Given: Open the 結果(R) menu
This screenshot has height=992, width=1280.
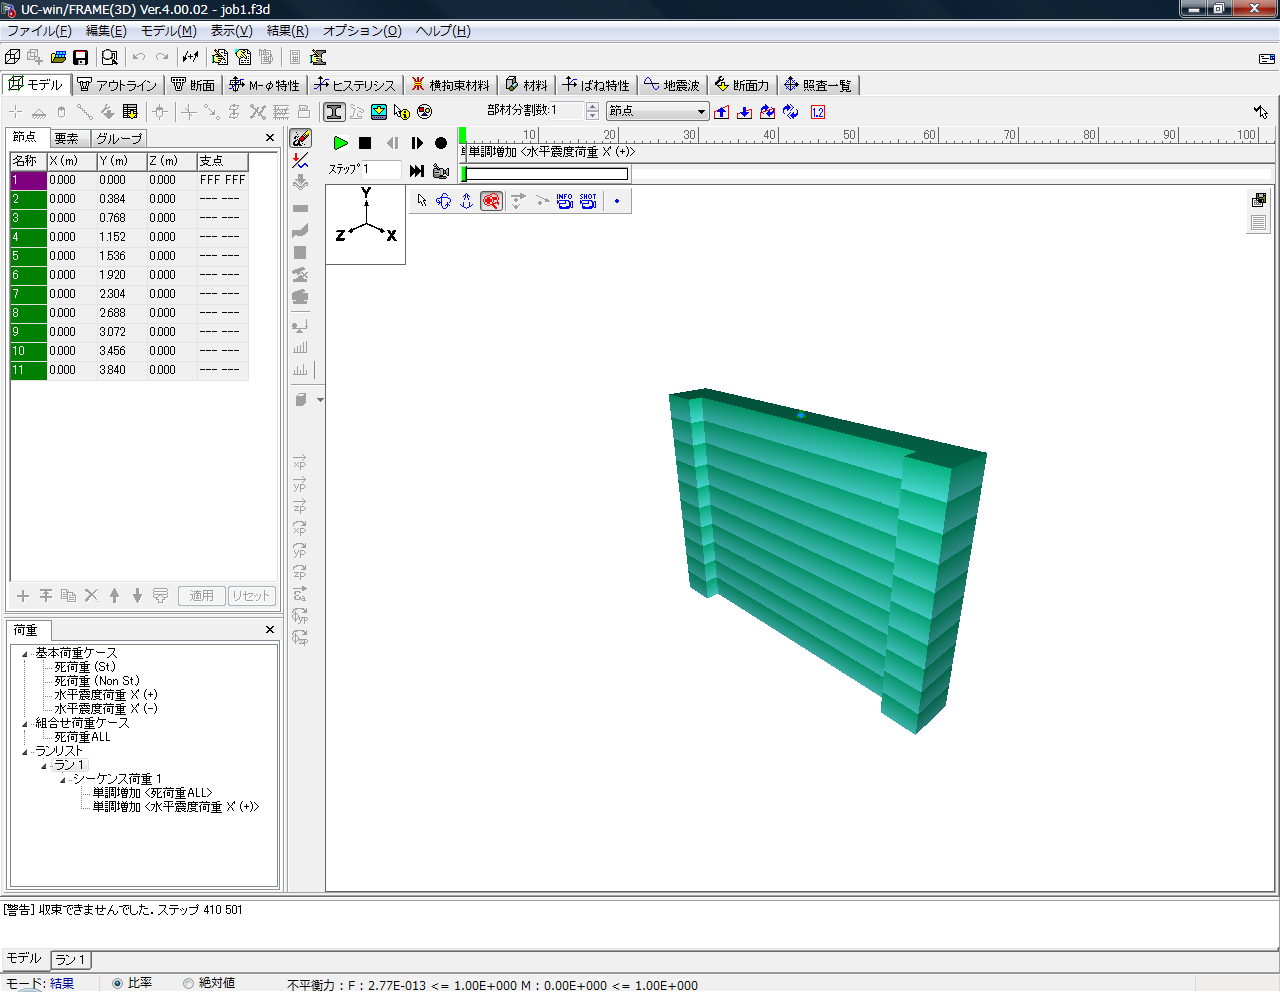Looking at the screenshot, I should [287, 31].
